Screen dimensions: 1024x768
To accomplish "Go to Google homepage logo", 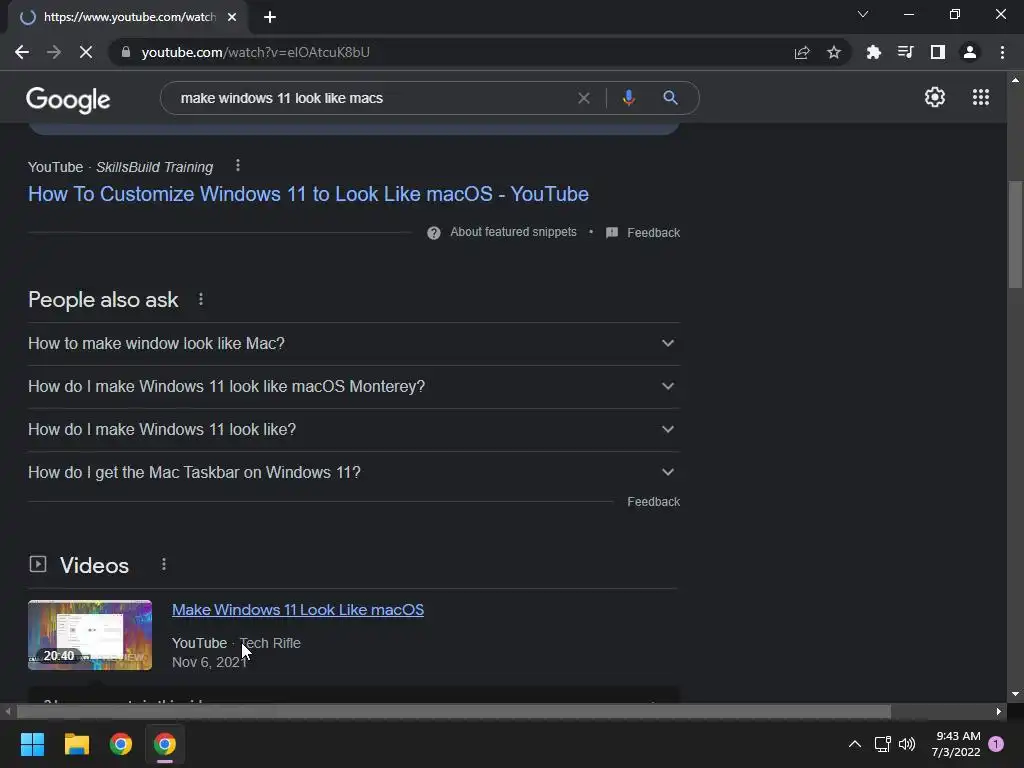I will 68,99.
